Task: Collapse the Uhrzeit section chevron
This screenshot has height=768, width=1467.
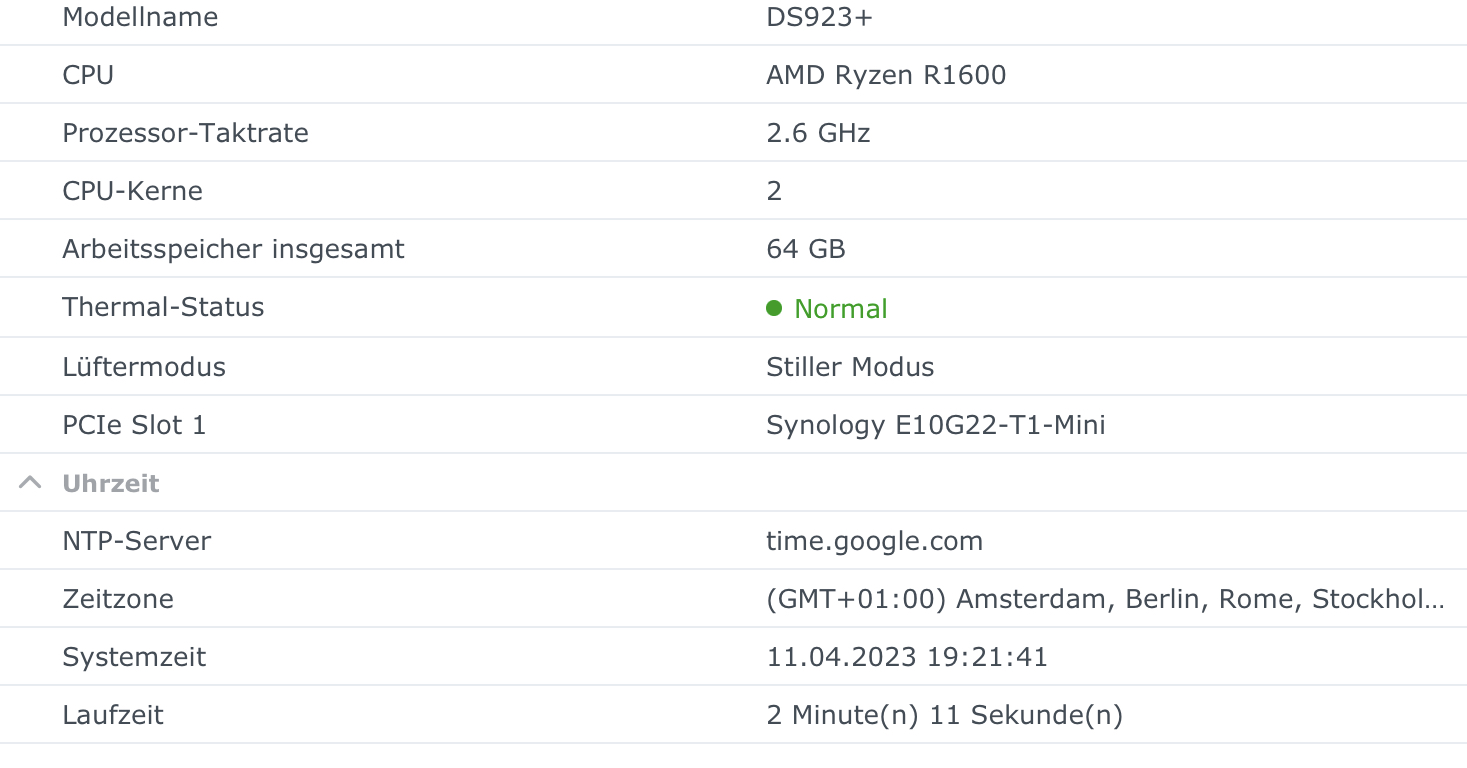Action: pos(30,483)
